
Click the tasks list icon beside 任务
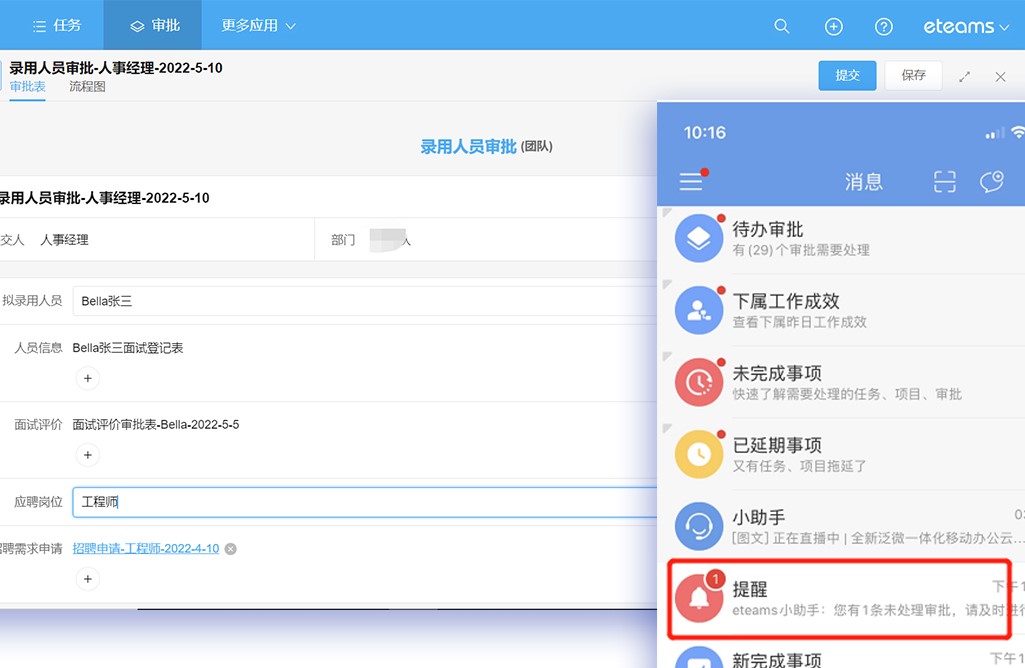click(x=39, y=26)
